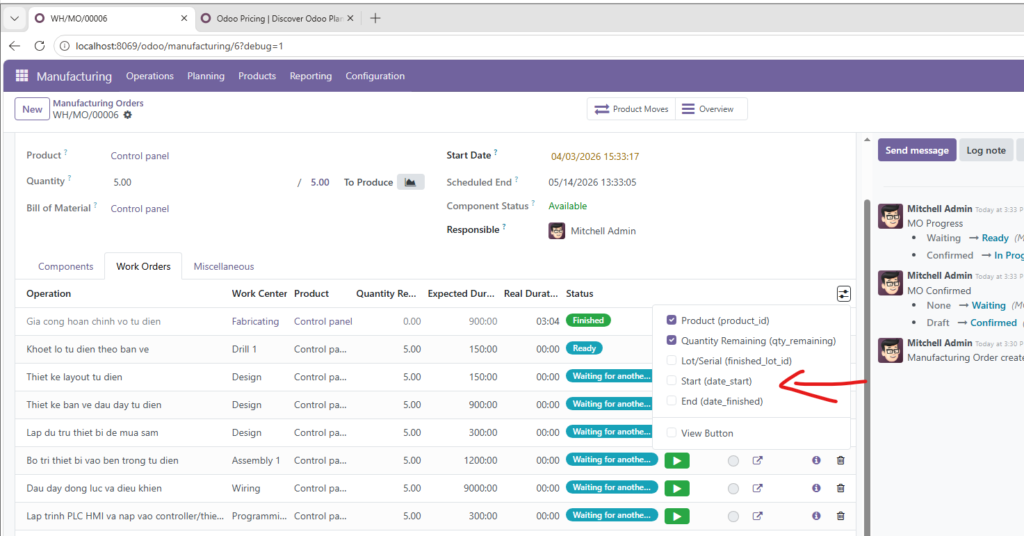The width and height of the screenshot is (1024, 536).
Task: Delete the Dau day dong luc work order
Action: (840, 488)
